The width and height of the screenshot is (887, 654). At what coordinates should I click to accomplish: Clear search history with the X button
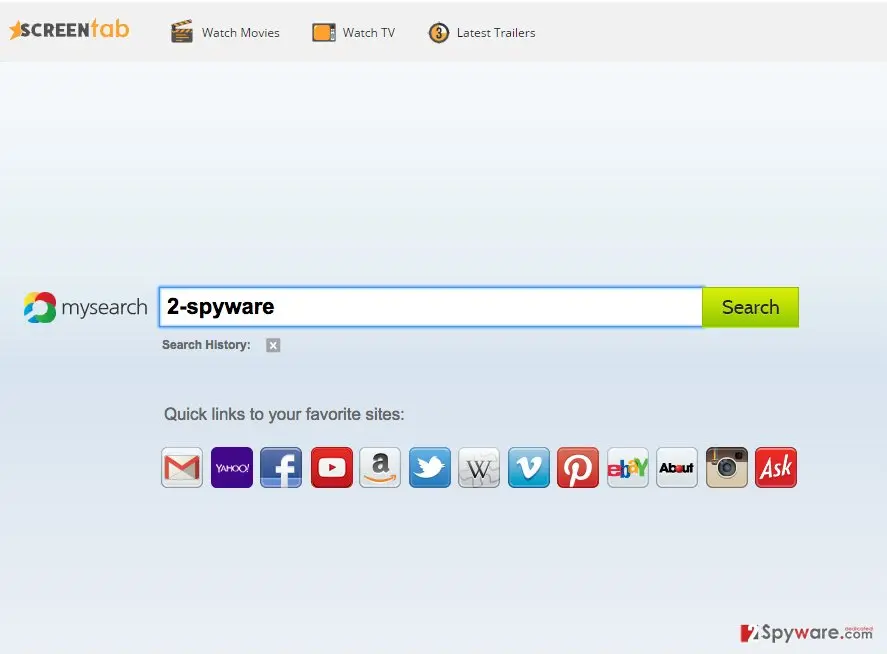[x=273, y=345]
